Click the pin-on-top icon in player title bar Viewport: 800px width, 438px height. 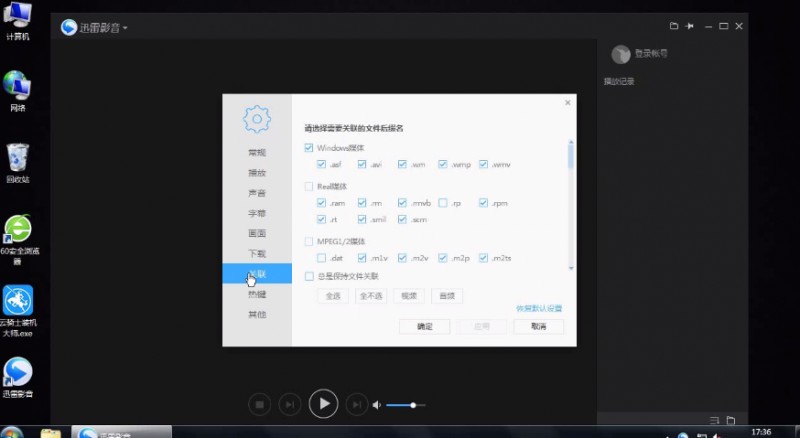(689, 26)
